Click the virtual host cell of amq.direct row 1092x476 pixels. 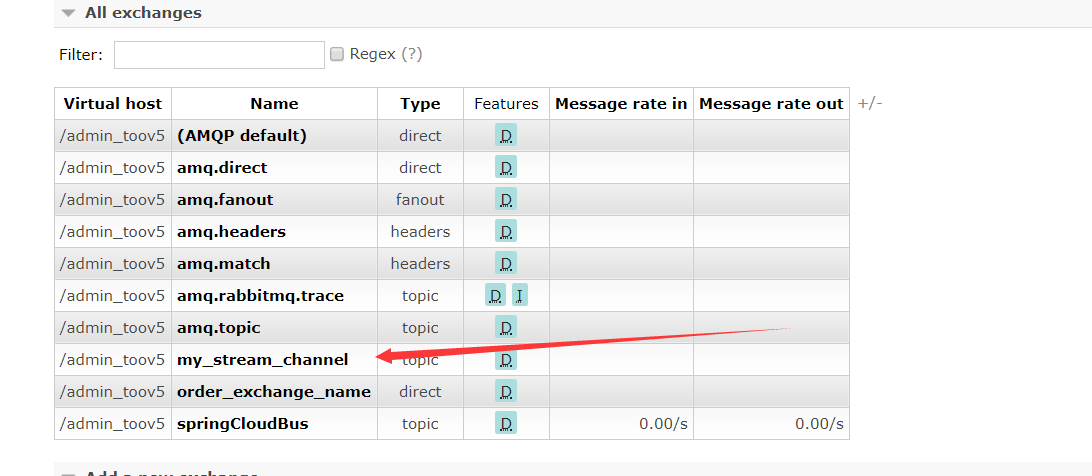click(x=113, y=168)
